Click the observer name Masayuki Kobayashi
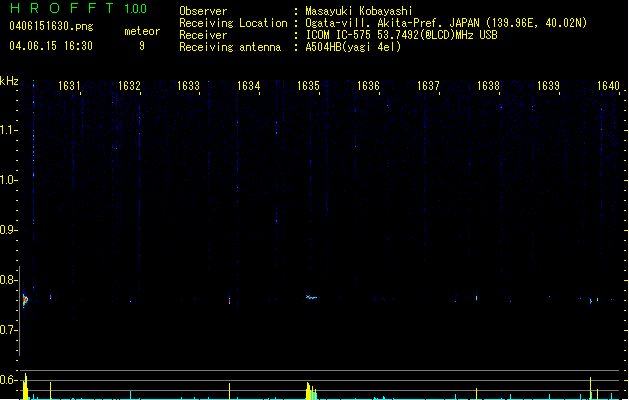 tap(359, 11)
